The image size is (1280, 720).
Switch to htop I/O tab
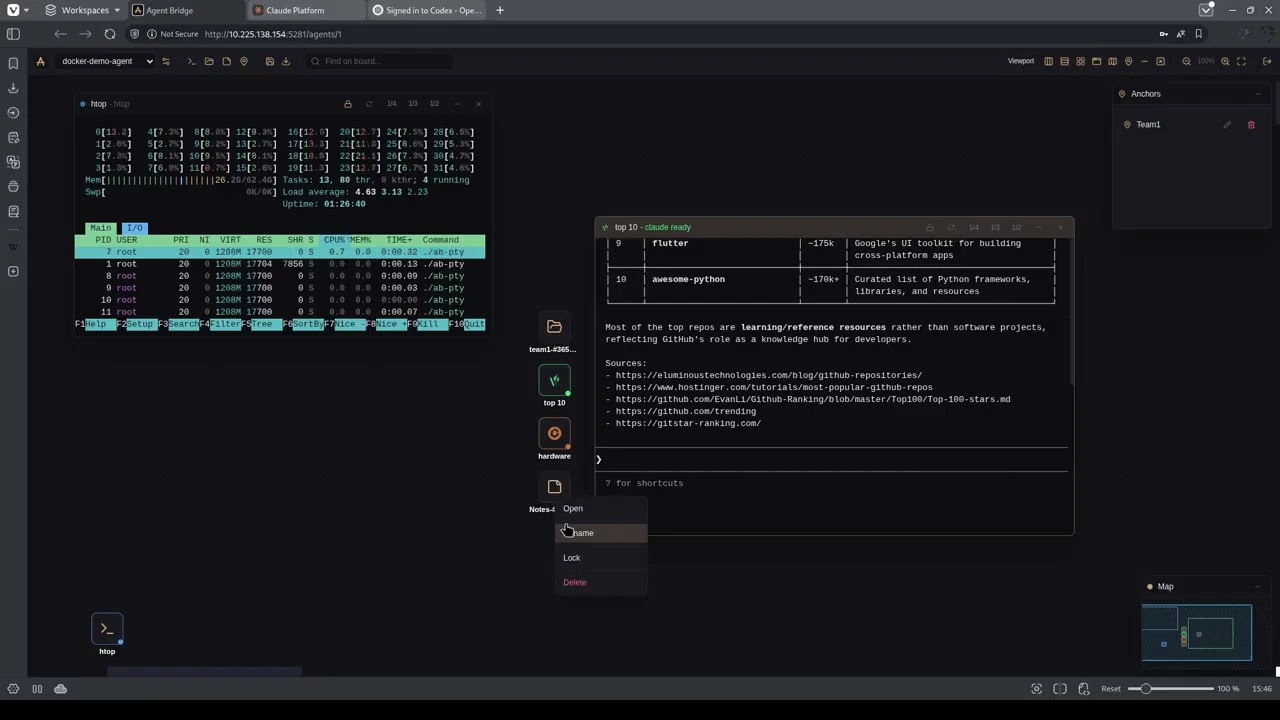tap(135, 228)
